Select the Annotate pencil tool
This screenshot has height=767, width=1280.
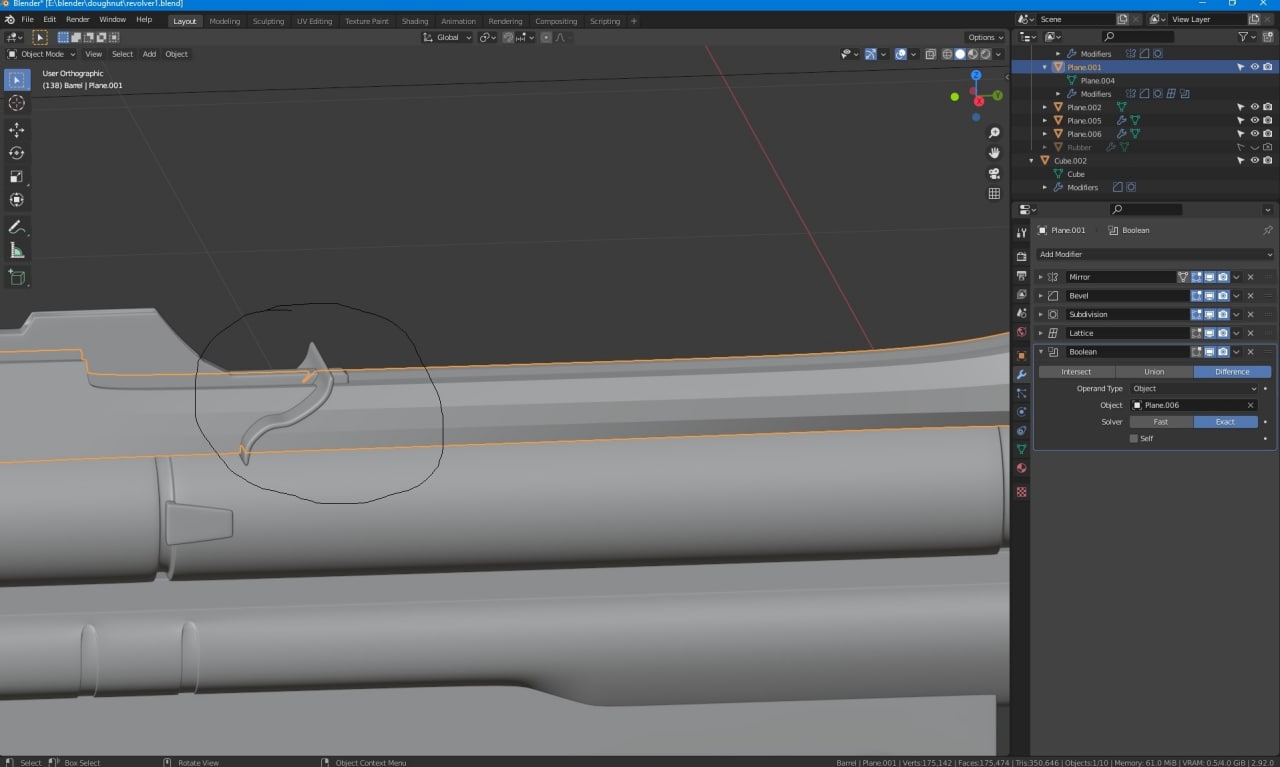[17, 227]
